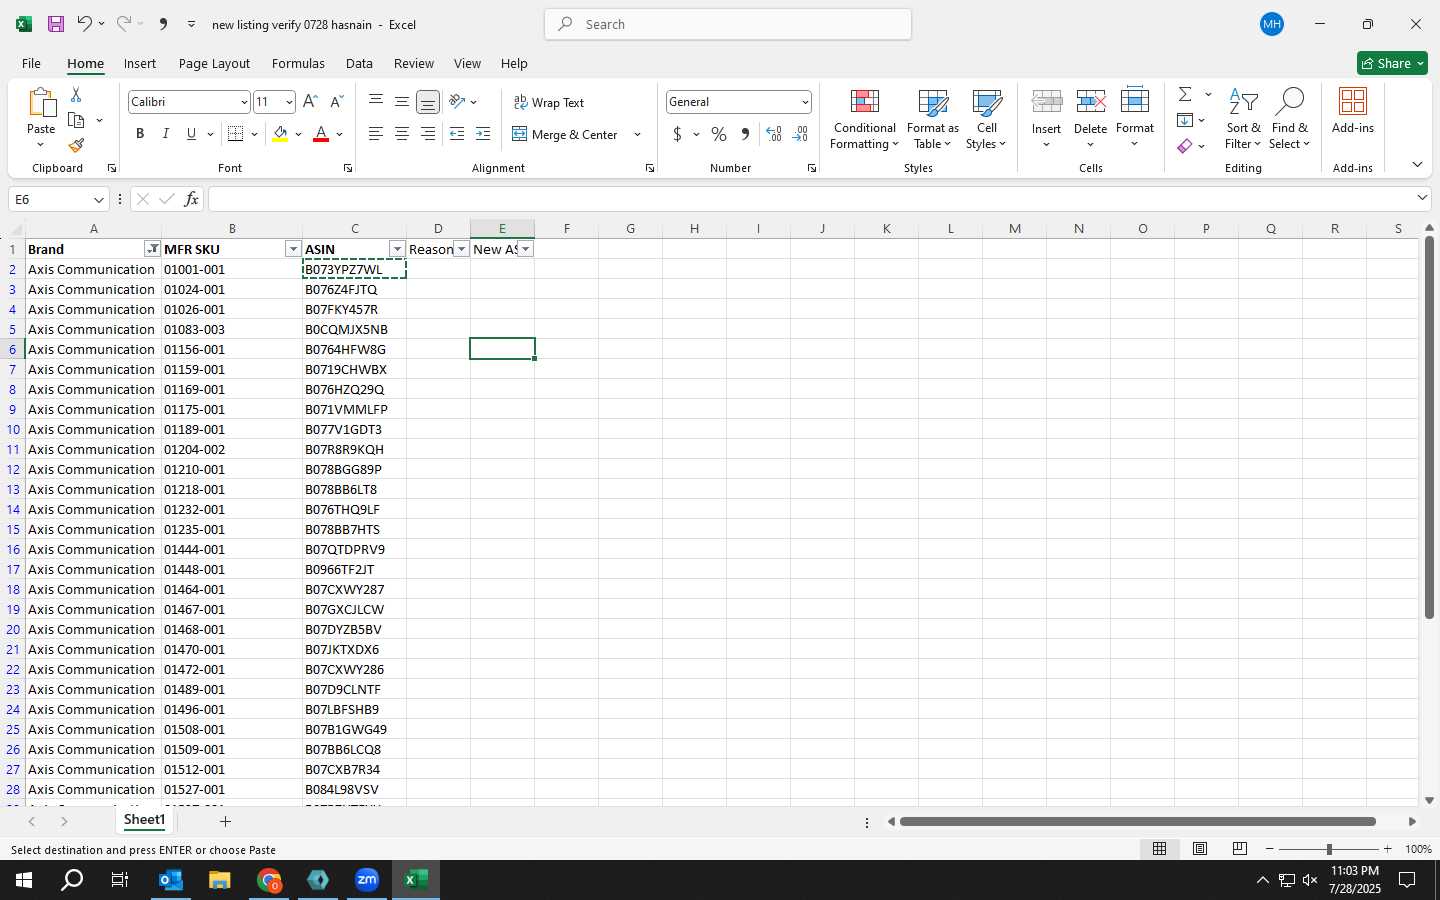The image size is (1440, 900).
Task: Open Zoom app from the Windows taskbar
Action: [x=367, y=880]
